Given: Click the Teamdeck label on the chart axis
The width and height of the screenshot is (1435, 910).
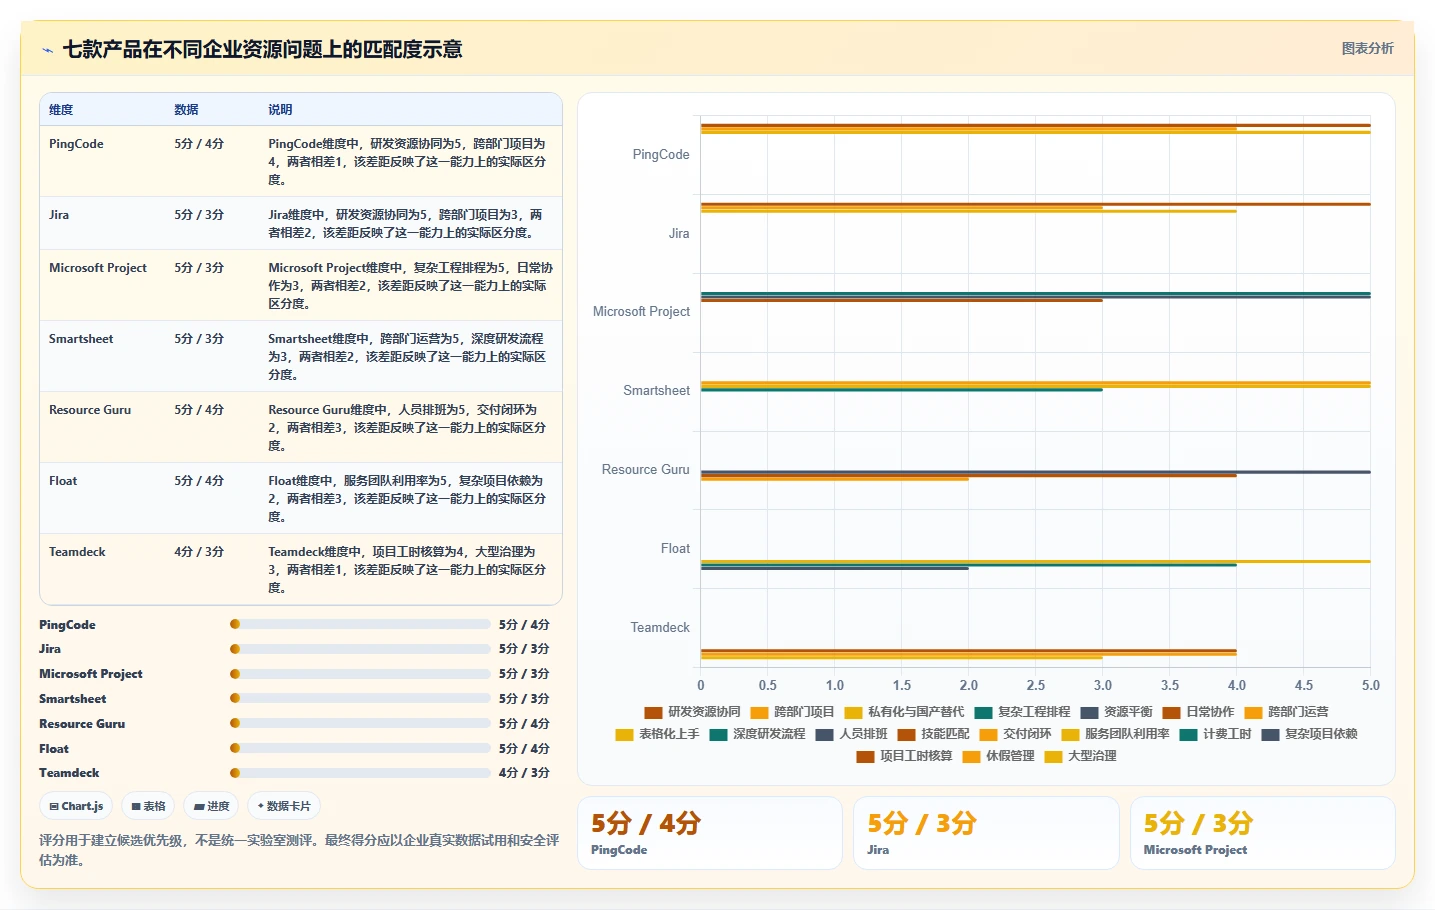Looking at the screenshot, I should (660, 628).
